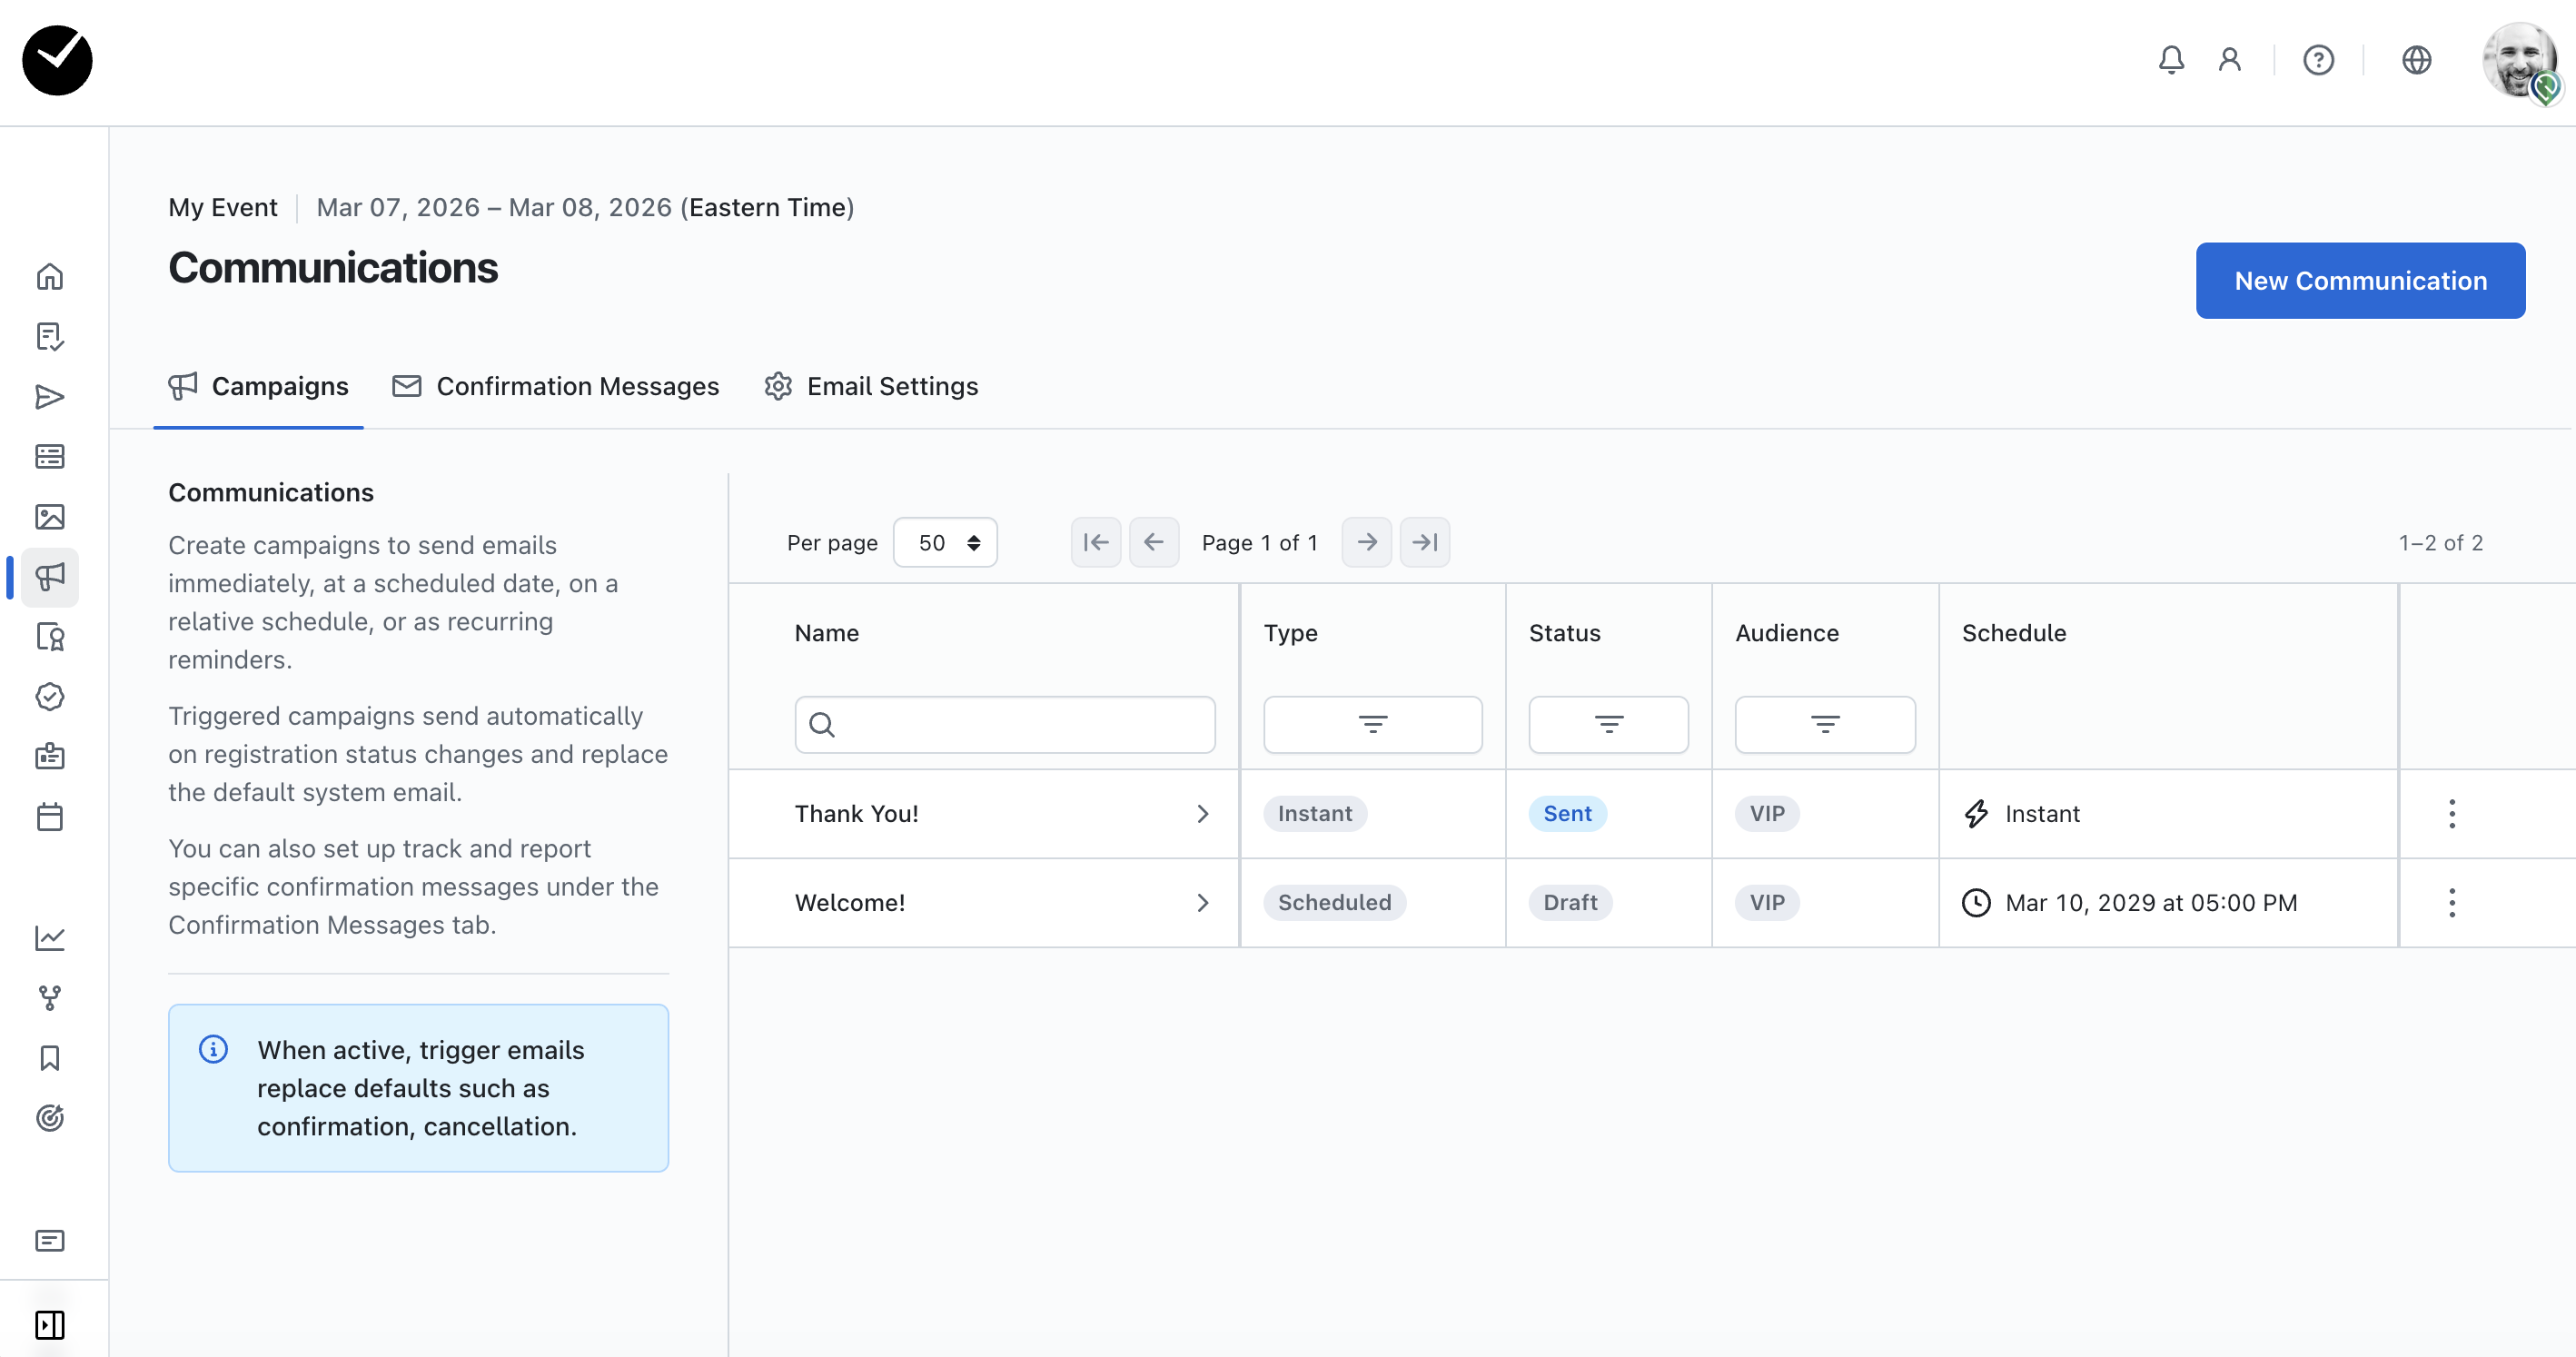Click the New Communication button
This screenshot has height=1357, width=2576.
click(2359, 281)
